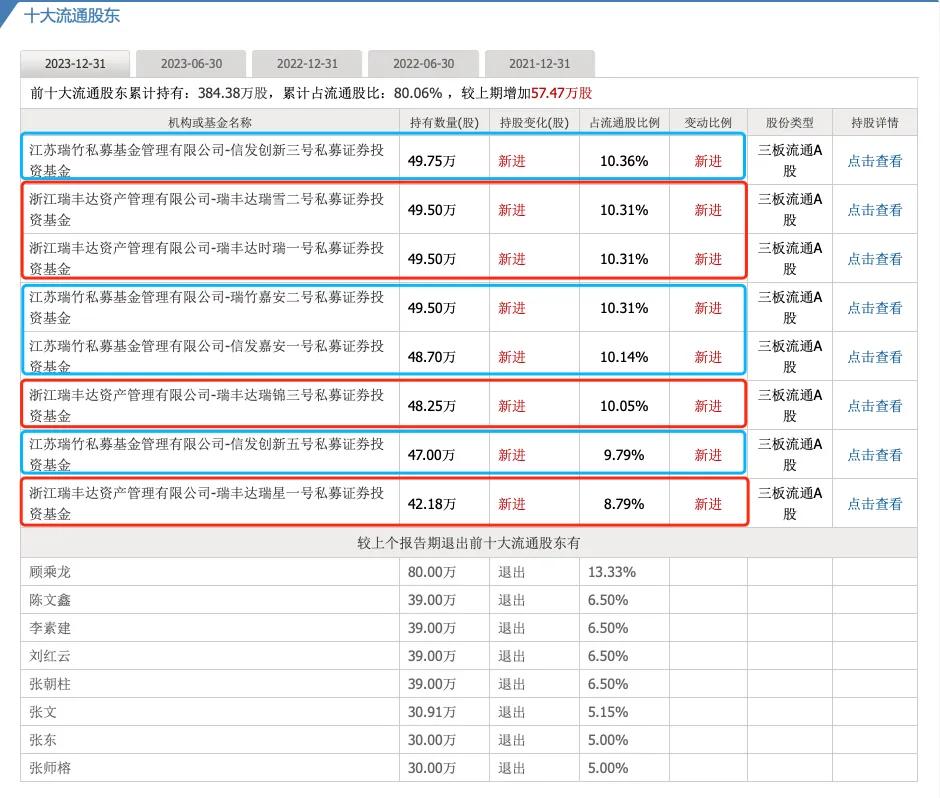View details for 瑞丰达时瑞一号 fund
Image resolution: width=940 pixels, height=798 pixels.
pos(874,258)
